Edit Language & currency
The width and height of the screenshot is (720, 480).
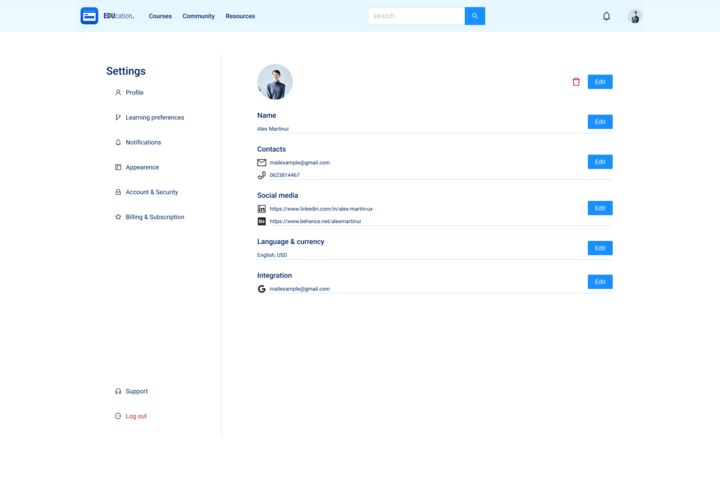pos(600,248)
